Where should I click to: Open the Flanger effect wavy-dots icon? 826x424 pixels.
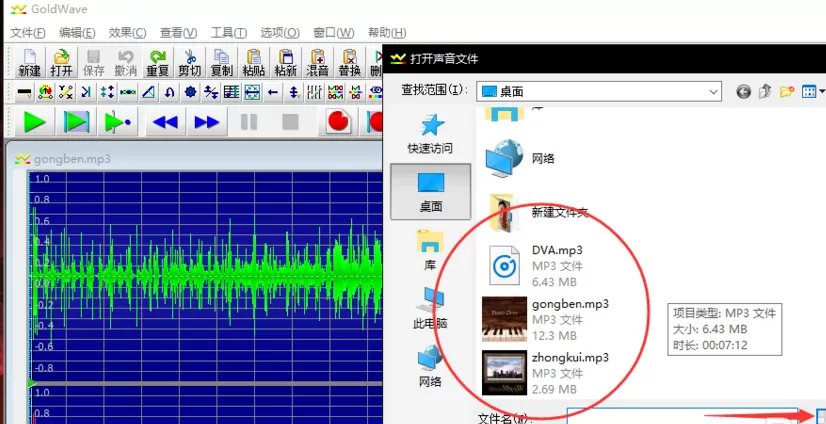(128, 93)
